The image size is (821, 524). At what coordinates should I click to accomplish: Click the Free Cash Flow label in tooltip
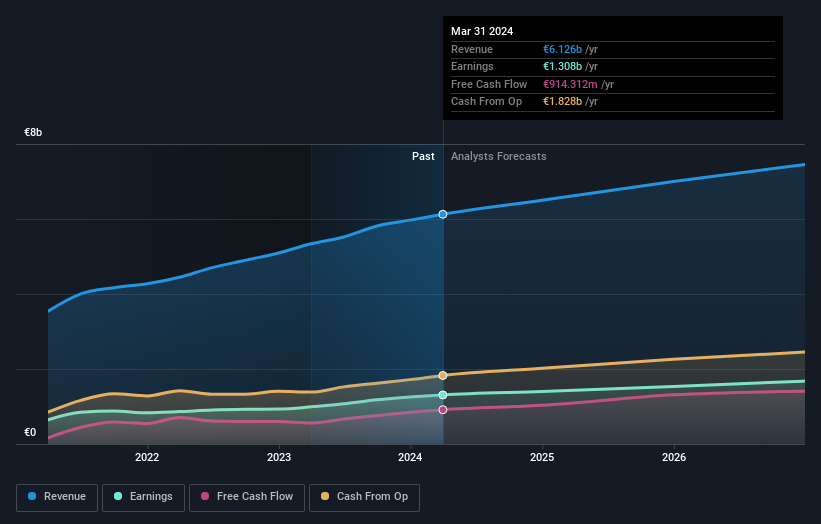[x=489, y=84]
